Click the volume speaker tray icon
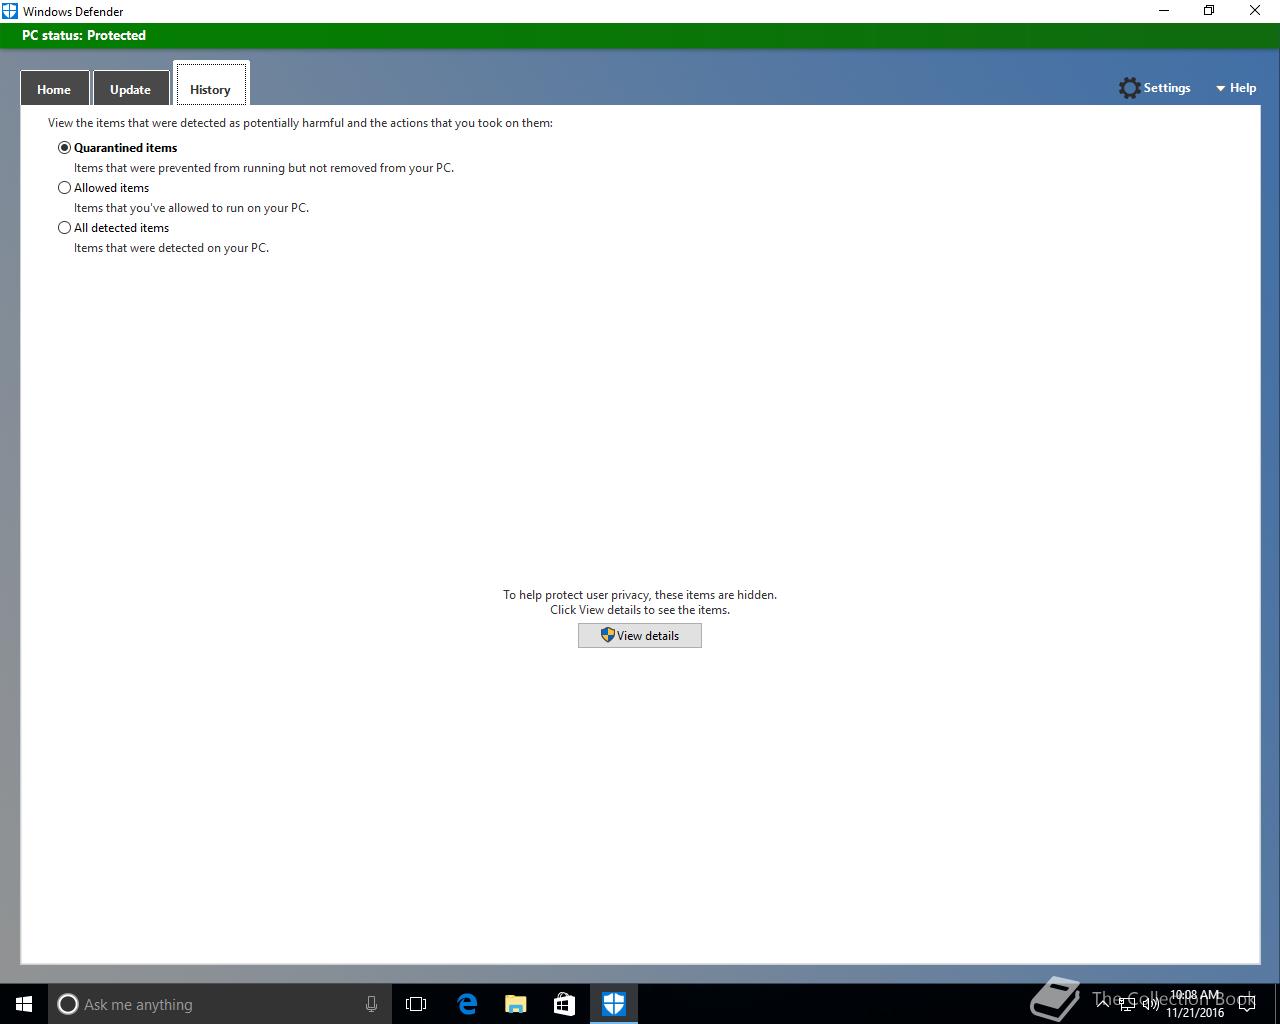Image resolution: width=1280 pixels, height=1024 pixels. click(1150, 1004)
